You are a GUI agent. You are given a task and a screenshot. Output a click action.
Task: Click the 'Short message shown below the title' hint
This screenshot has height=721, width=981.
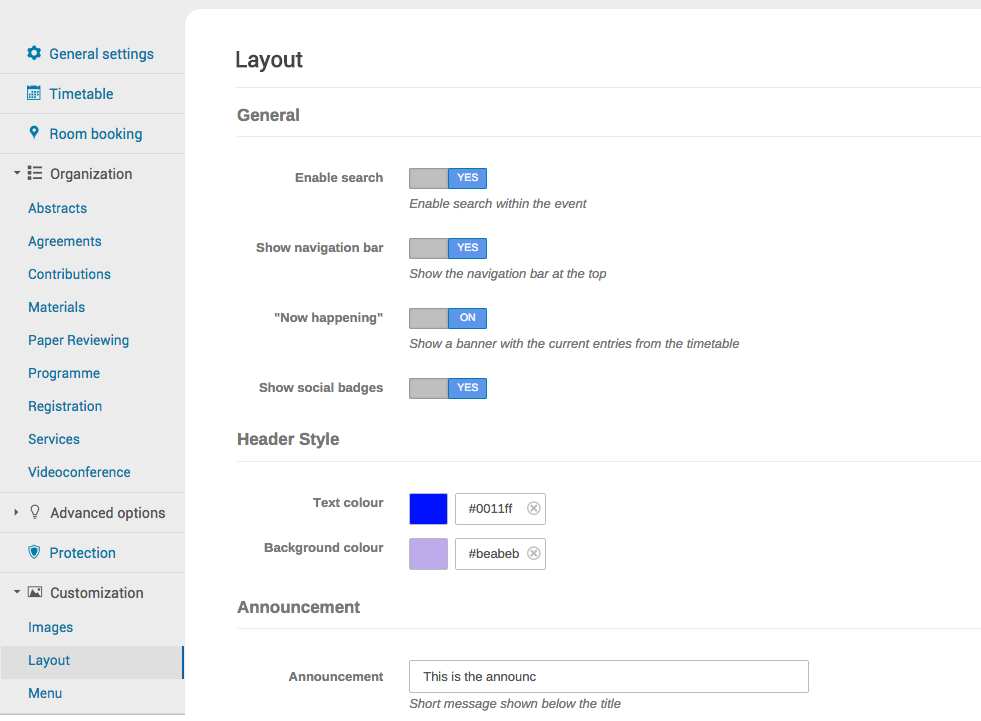[x=515, y=704]
